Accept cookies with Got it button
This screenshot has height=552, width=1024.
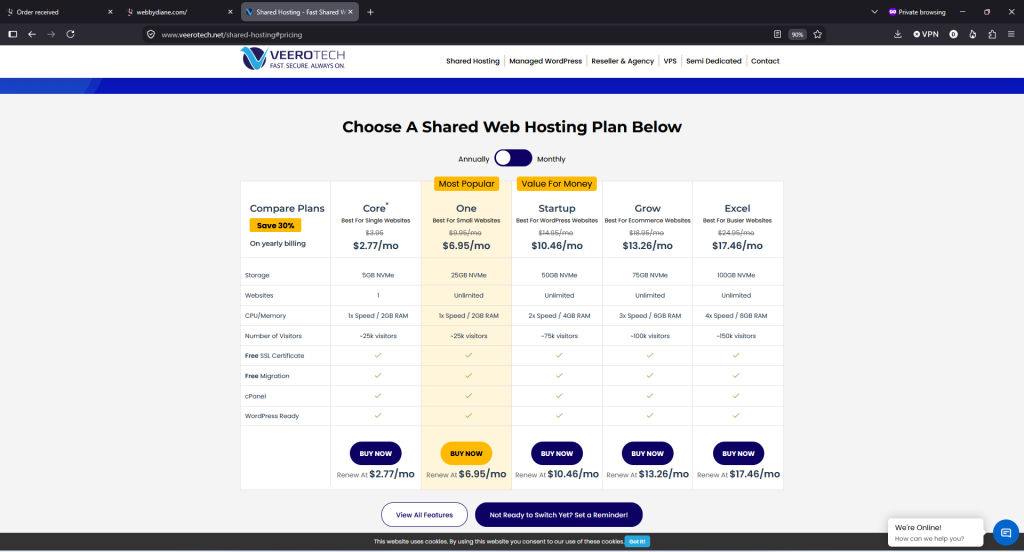pyautogui.click(x=637, y=542)
